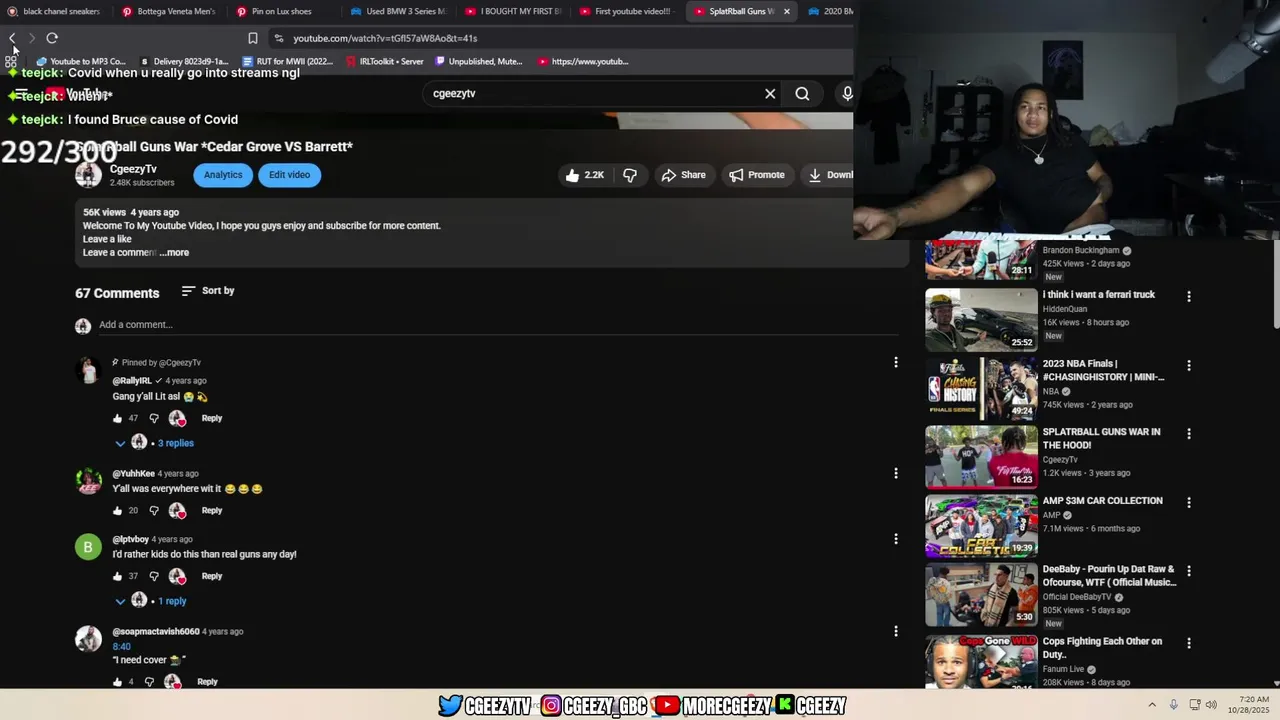
Task: Switch to First youtube video tab
Action: 627,12
